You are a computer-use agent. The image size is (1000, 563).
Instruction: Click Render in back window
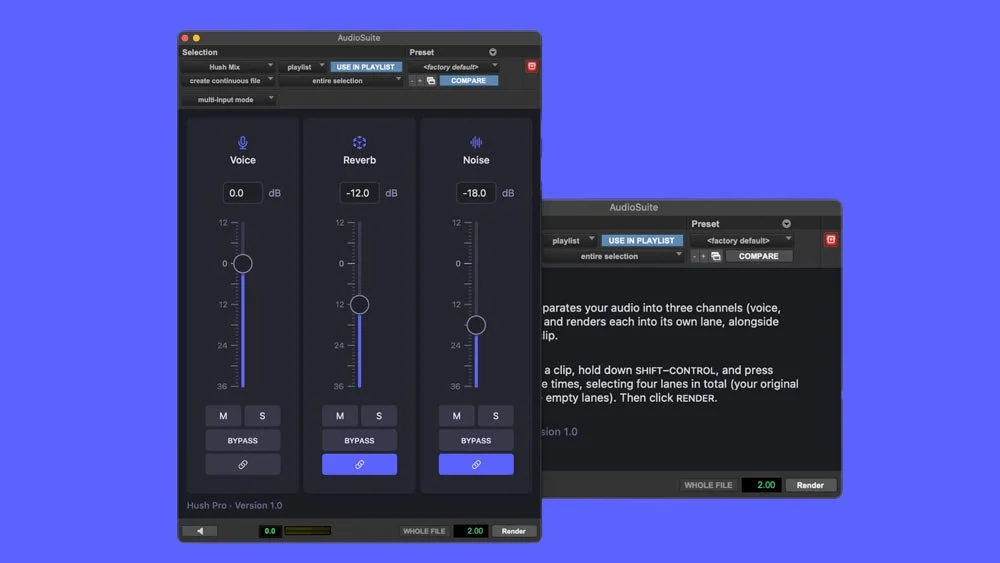pos(810,485)
